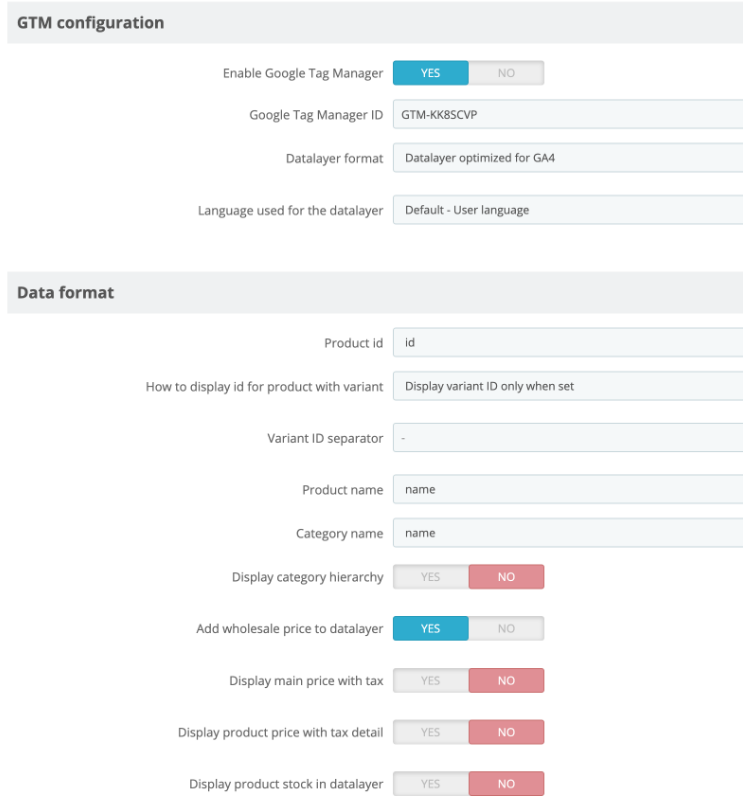This screenshot has width=743, height=797.
Task: Click NO for Display category hierarchy
Action: click(506, 577)
